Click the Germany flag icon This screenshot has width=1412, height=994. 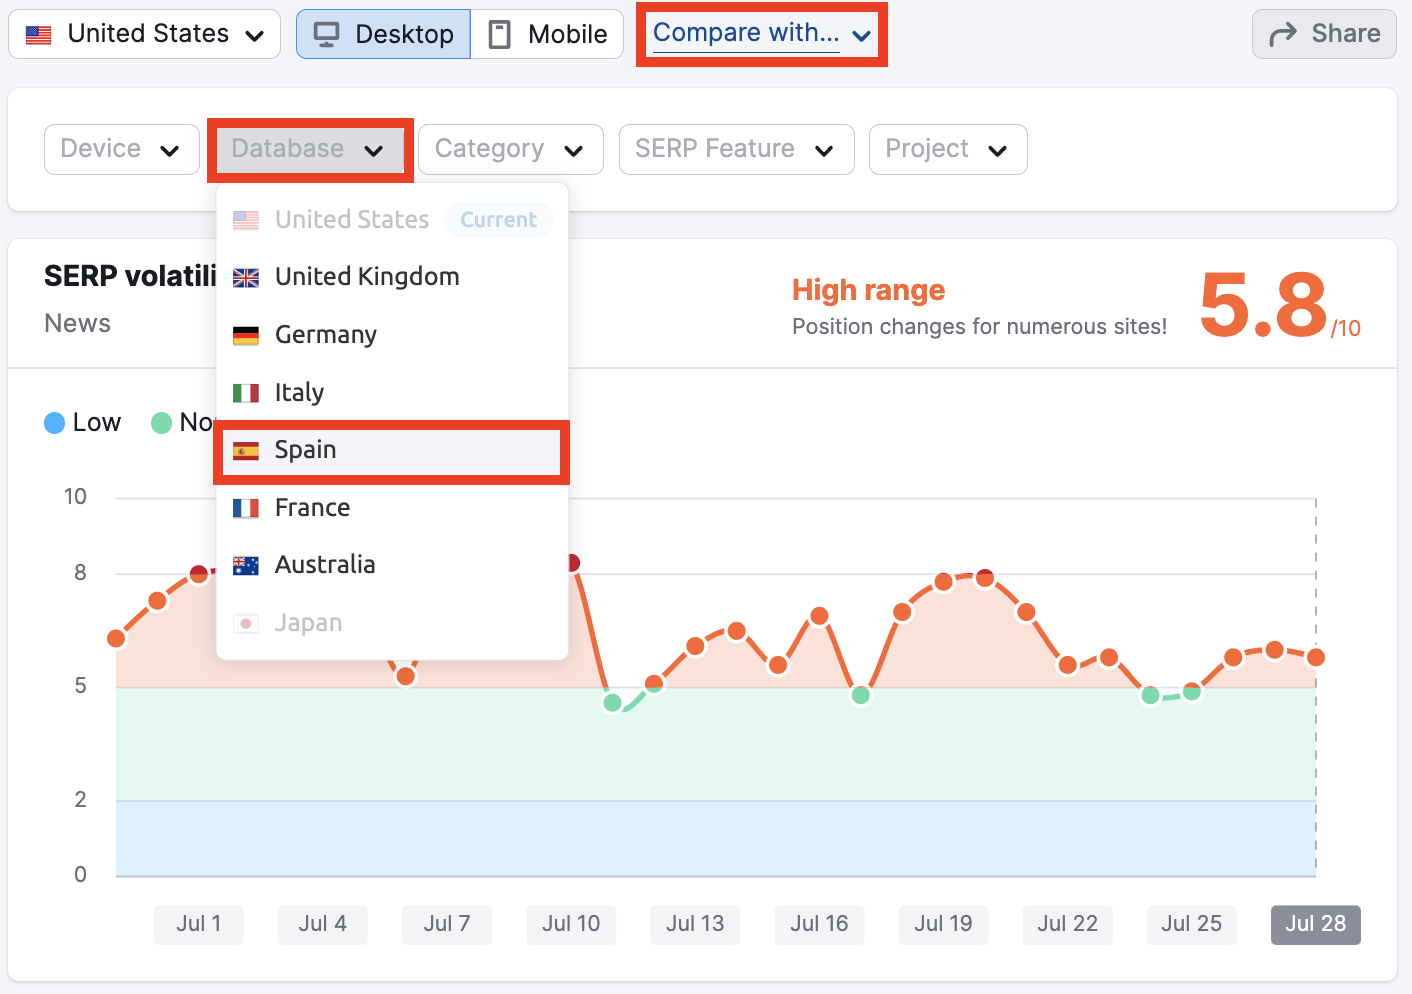(246, 335)
